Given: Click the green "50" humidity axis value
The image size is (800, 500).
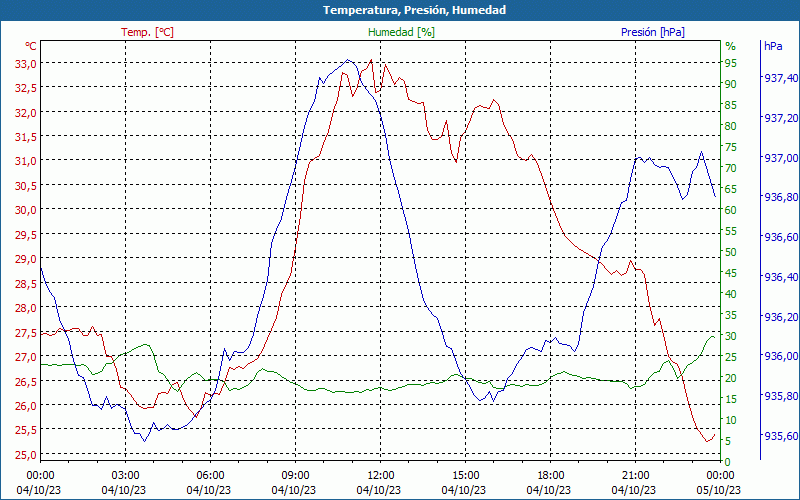Looking at the screenshot, I should (731, 252).
